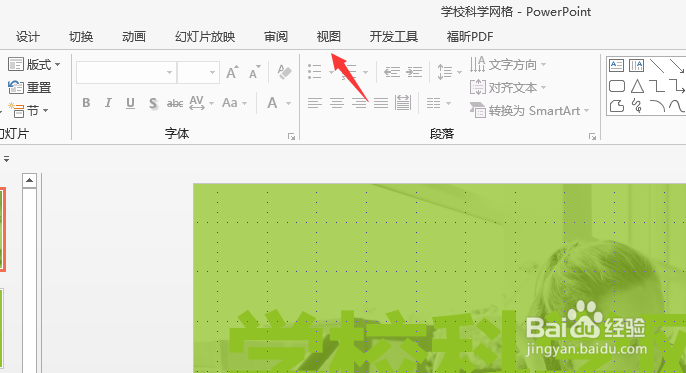Image resolution: width=686 pixels, height=373 pixels.
Task: Select the text box shape
Action: pos(616,66)
